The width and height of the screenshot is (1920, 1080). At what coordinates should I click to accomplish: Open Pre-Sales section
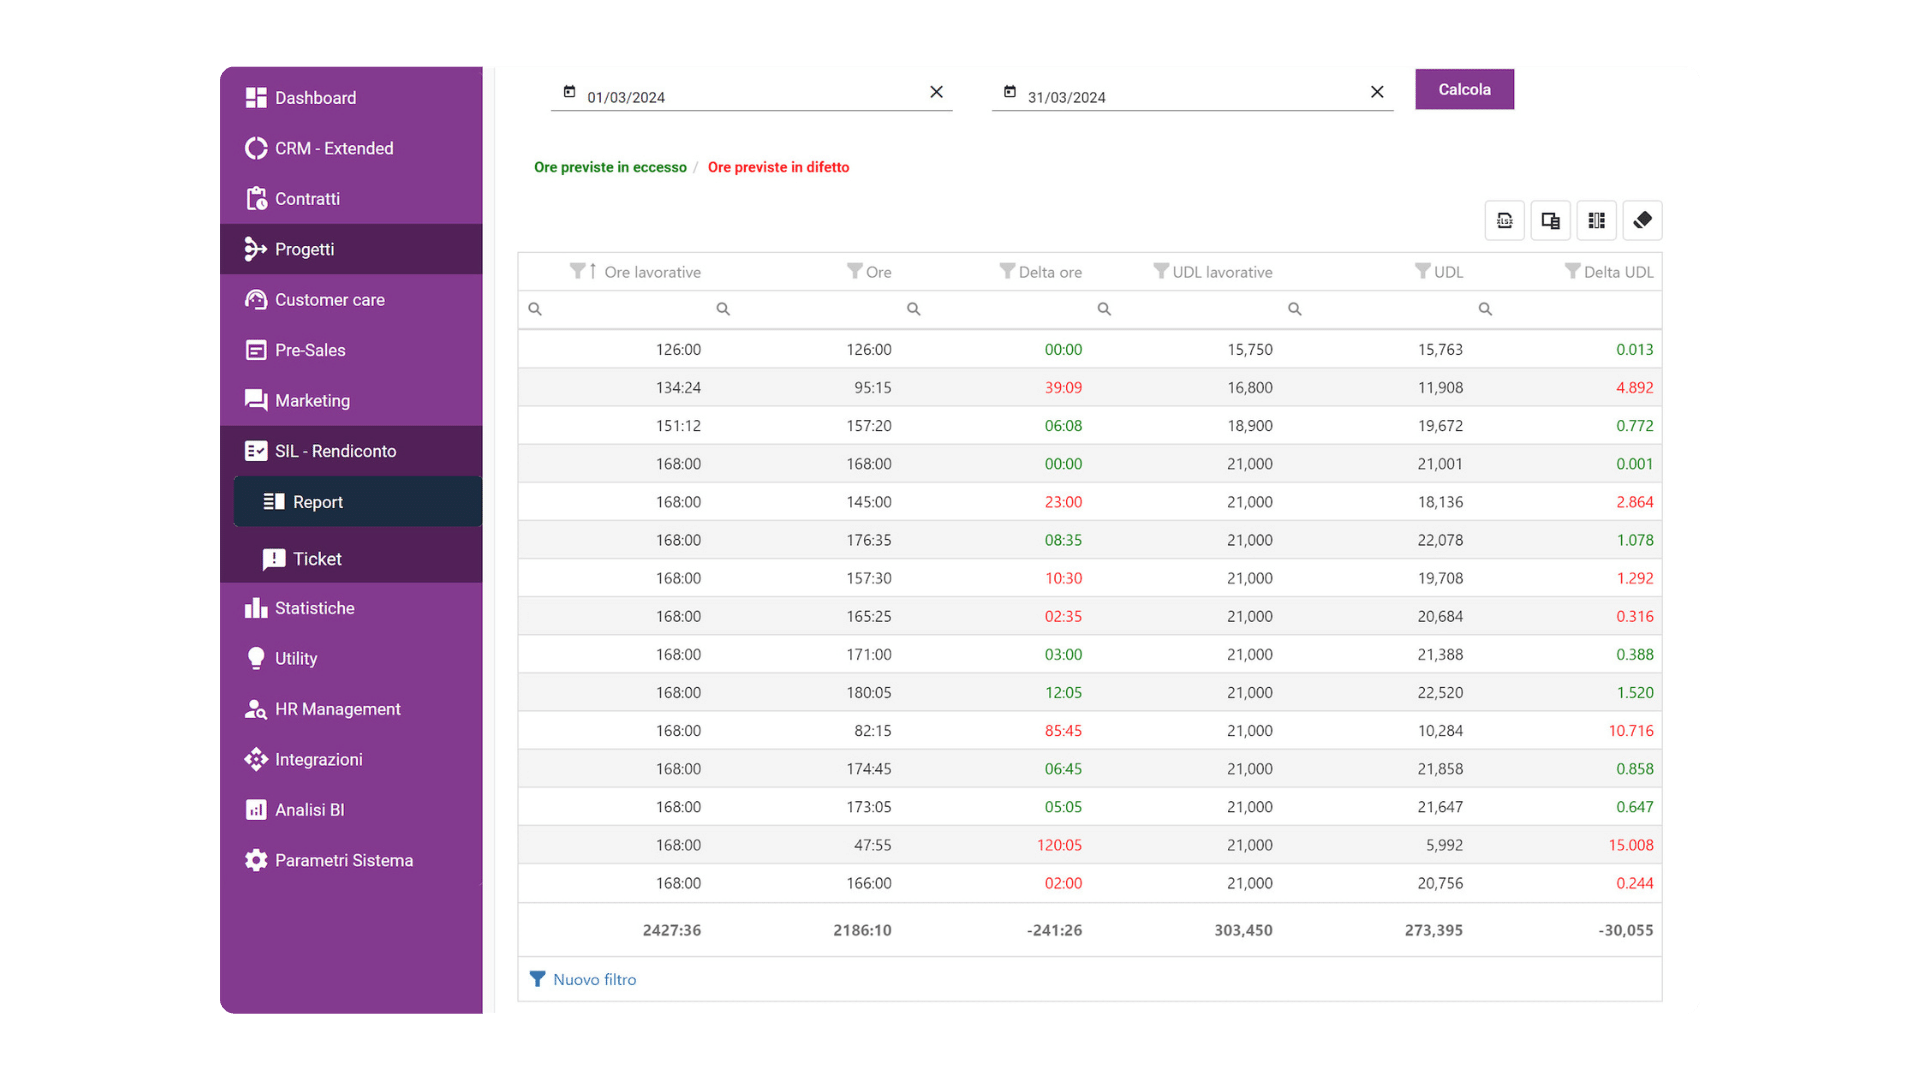click(351, 350)
